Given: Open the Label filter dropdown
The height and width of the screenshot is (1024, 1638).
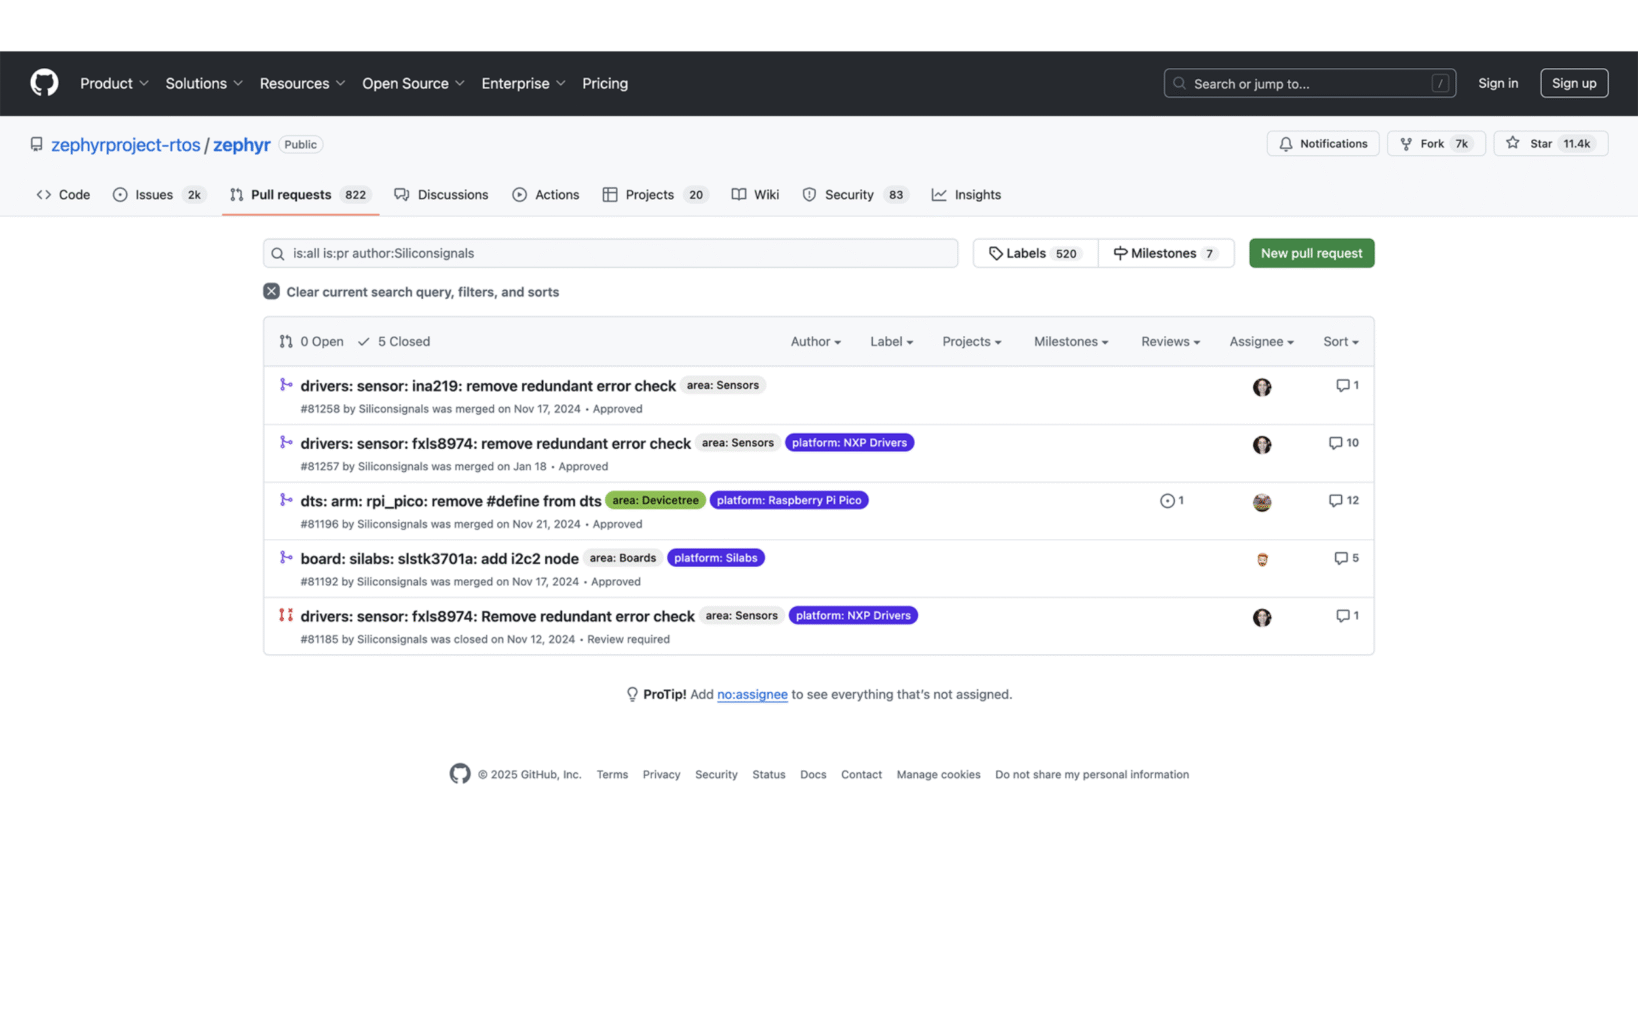Looking at the screenshot, I should 891,342.
